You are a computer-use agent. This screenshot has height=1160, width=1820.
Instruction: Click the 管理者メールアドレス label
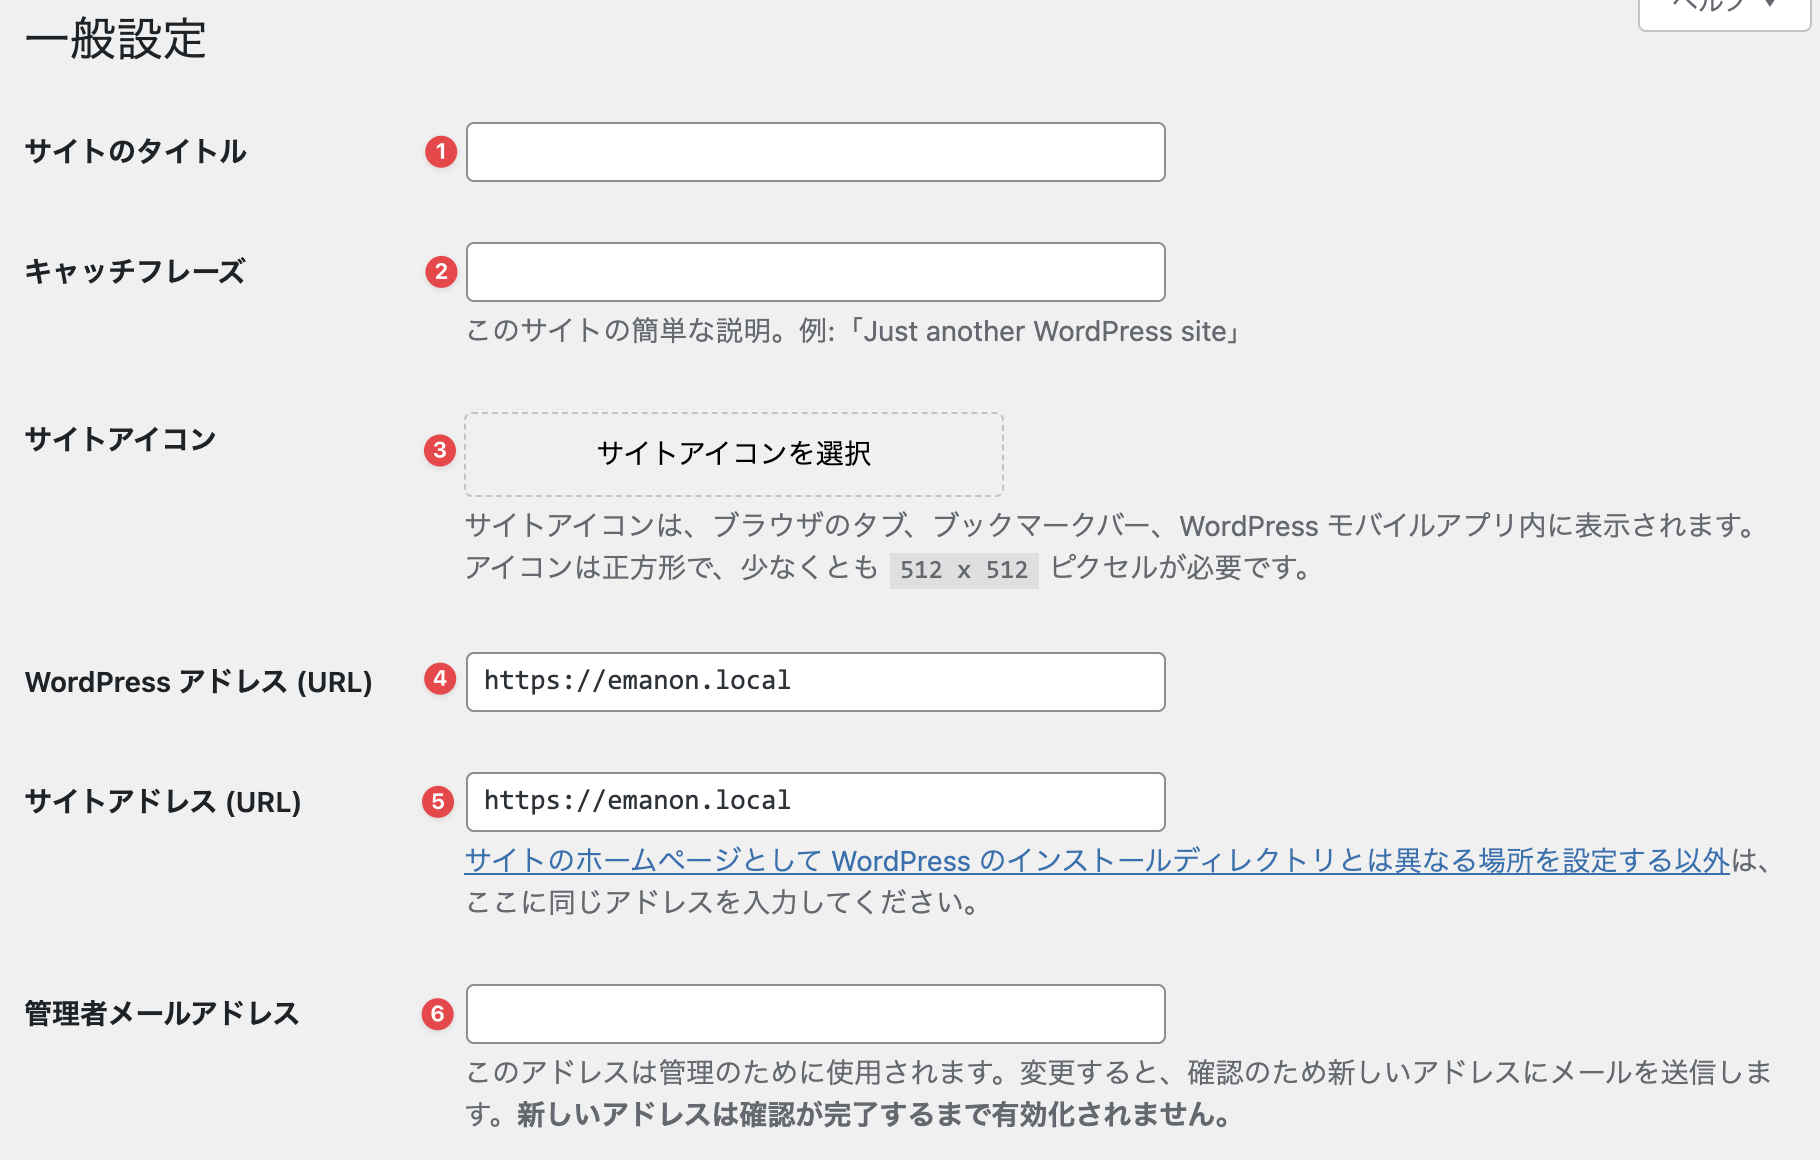point(162,1014)
